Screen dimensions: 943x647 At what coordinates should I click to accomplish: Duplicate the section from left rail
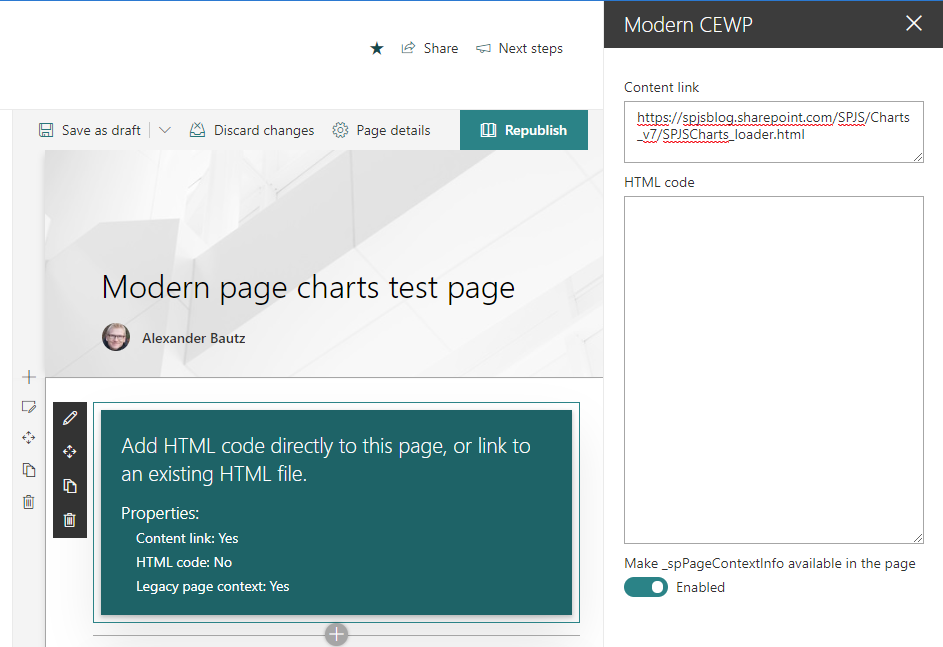pos(29,470)
